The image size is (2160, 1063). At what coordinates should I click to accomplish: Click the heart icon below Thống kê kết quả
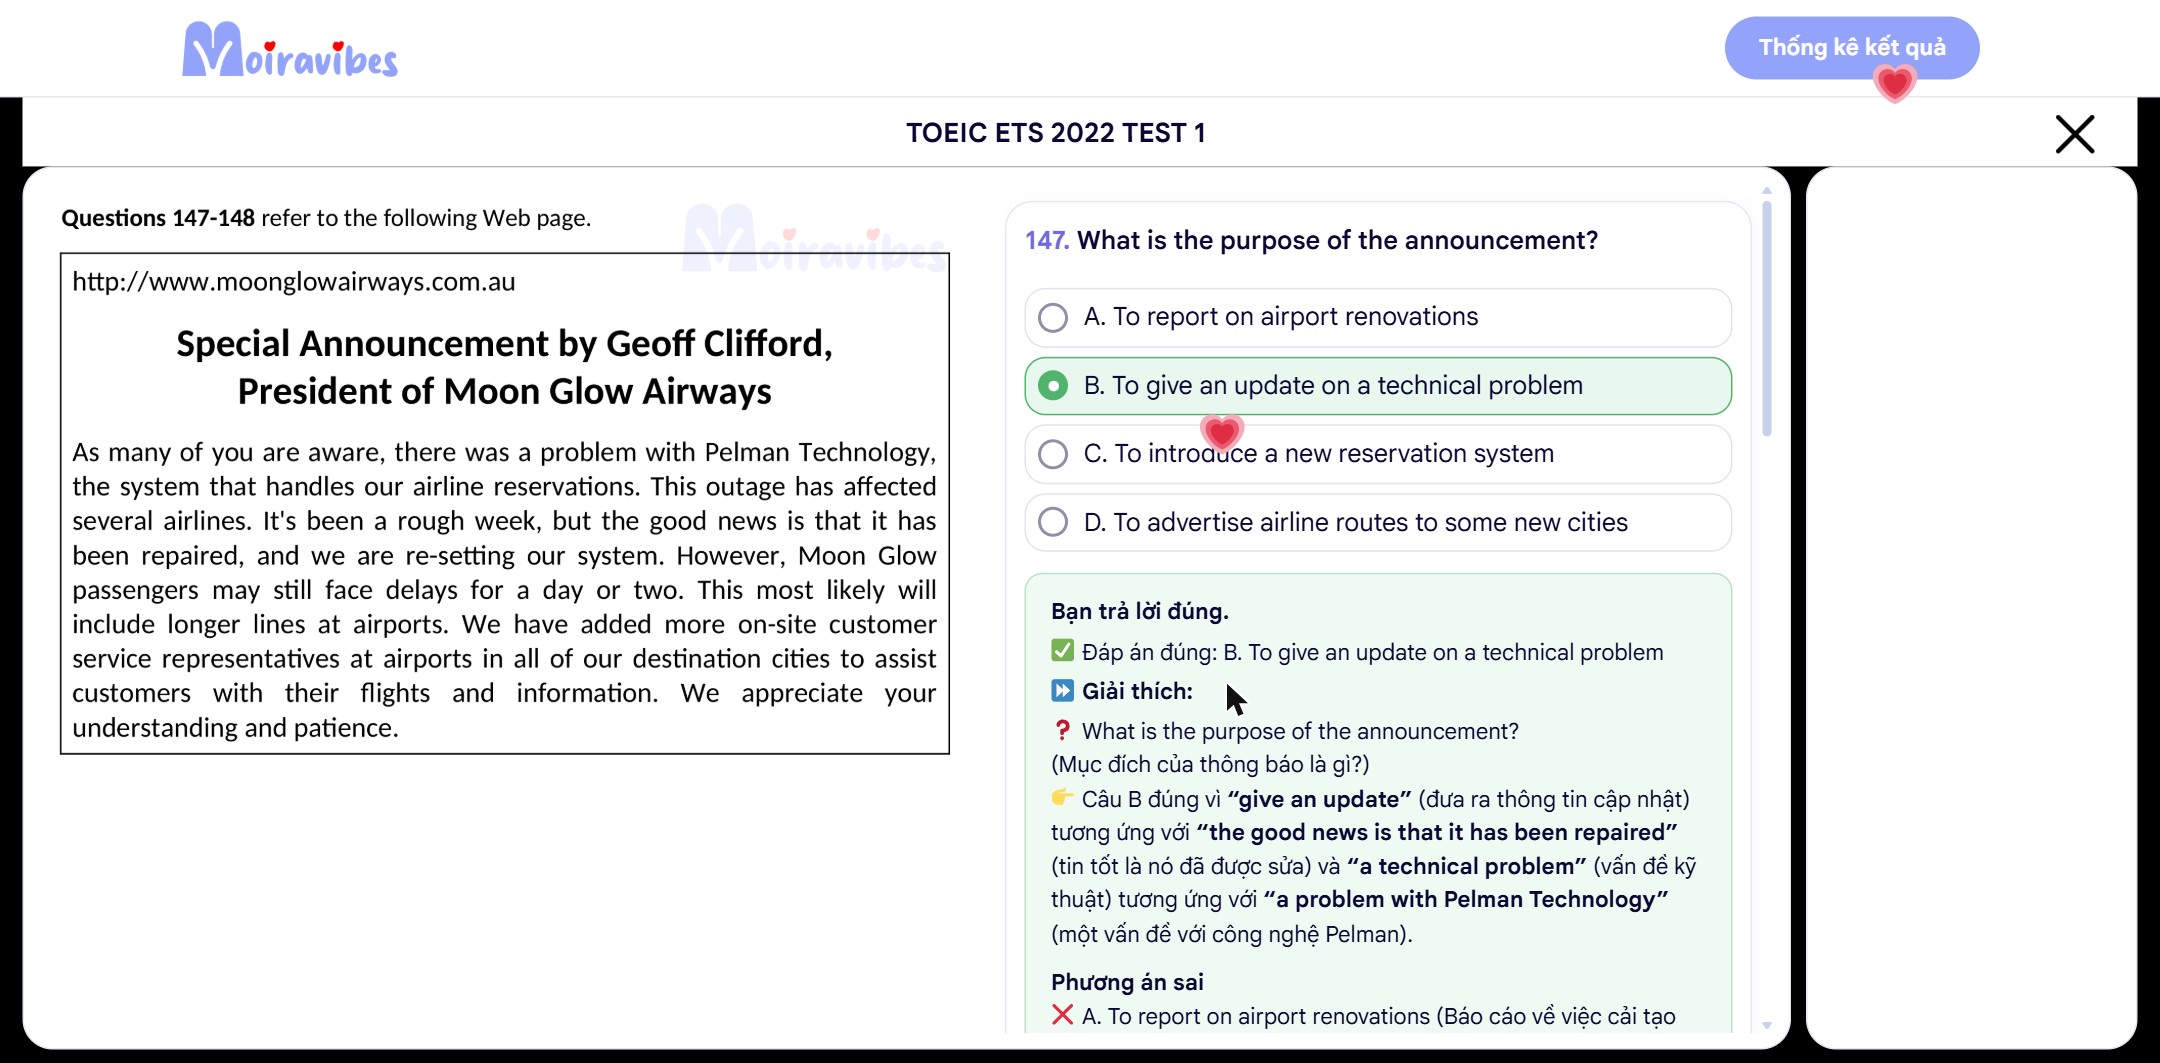click(x=1894, y=84)
